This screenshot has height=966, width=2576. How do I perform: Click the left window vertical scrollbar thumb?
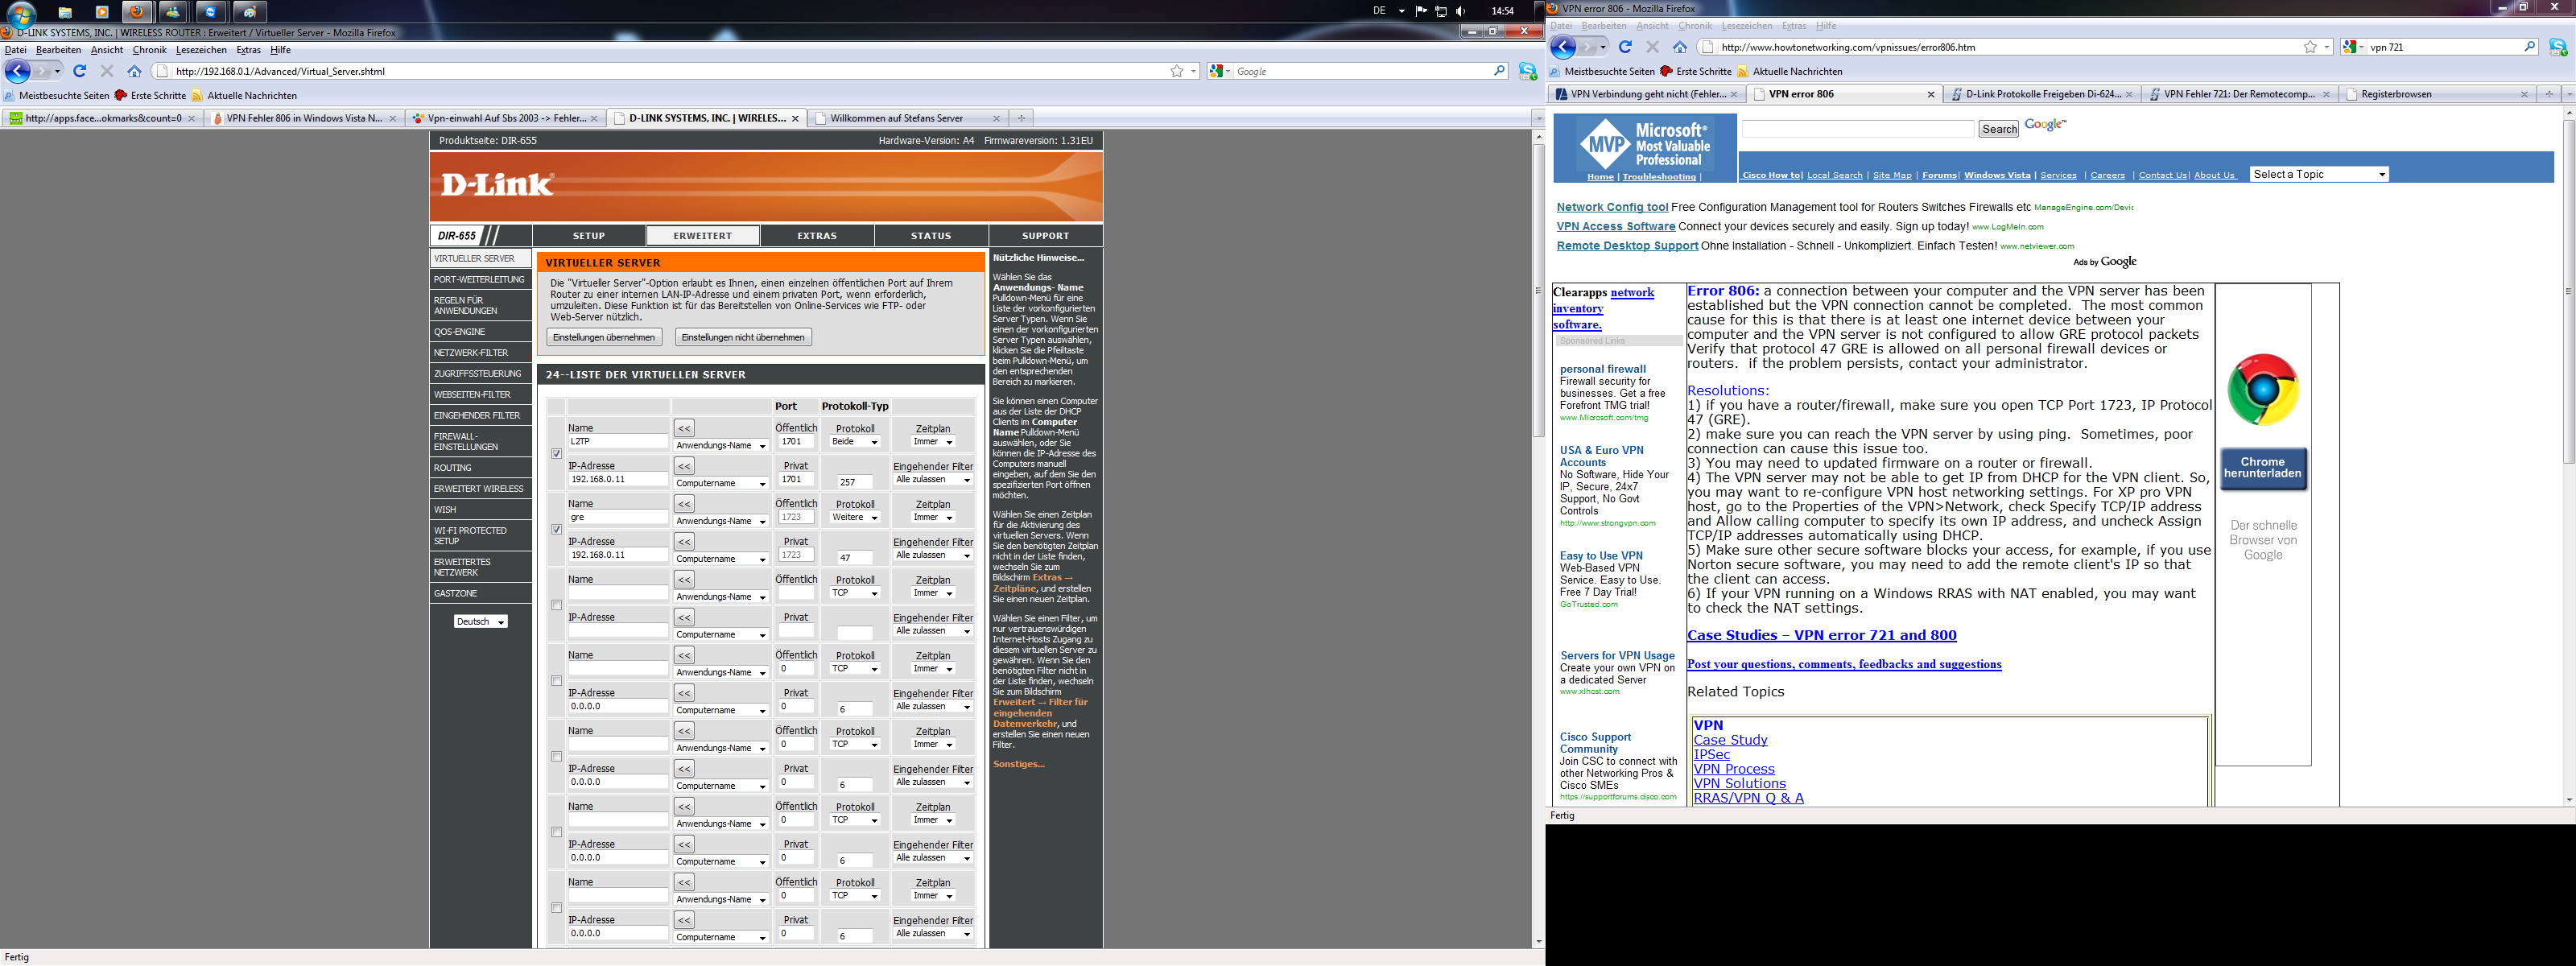pos(1538,290)
